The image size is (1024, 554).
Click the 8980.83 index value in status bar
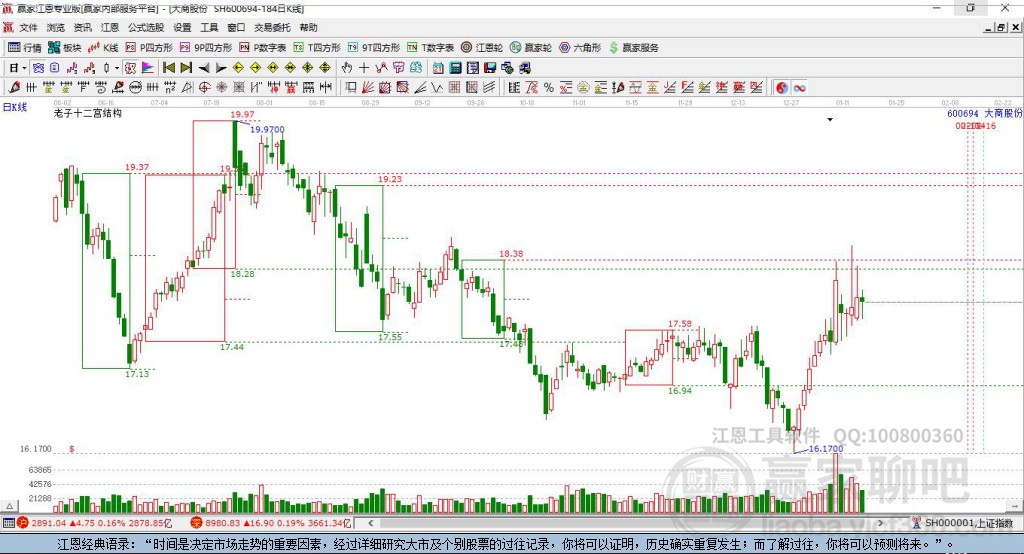coord(223,523)
